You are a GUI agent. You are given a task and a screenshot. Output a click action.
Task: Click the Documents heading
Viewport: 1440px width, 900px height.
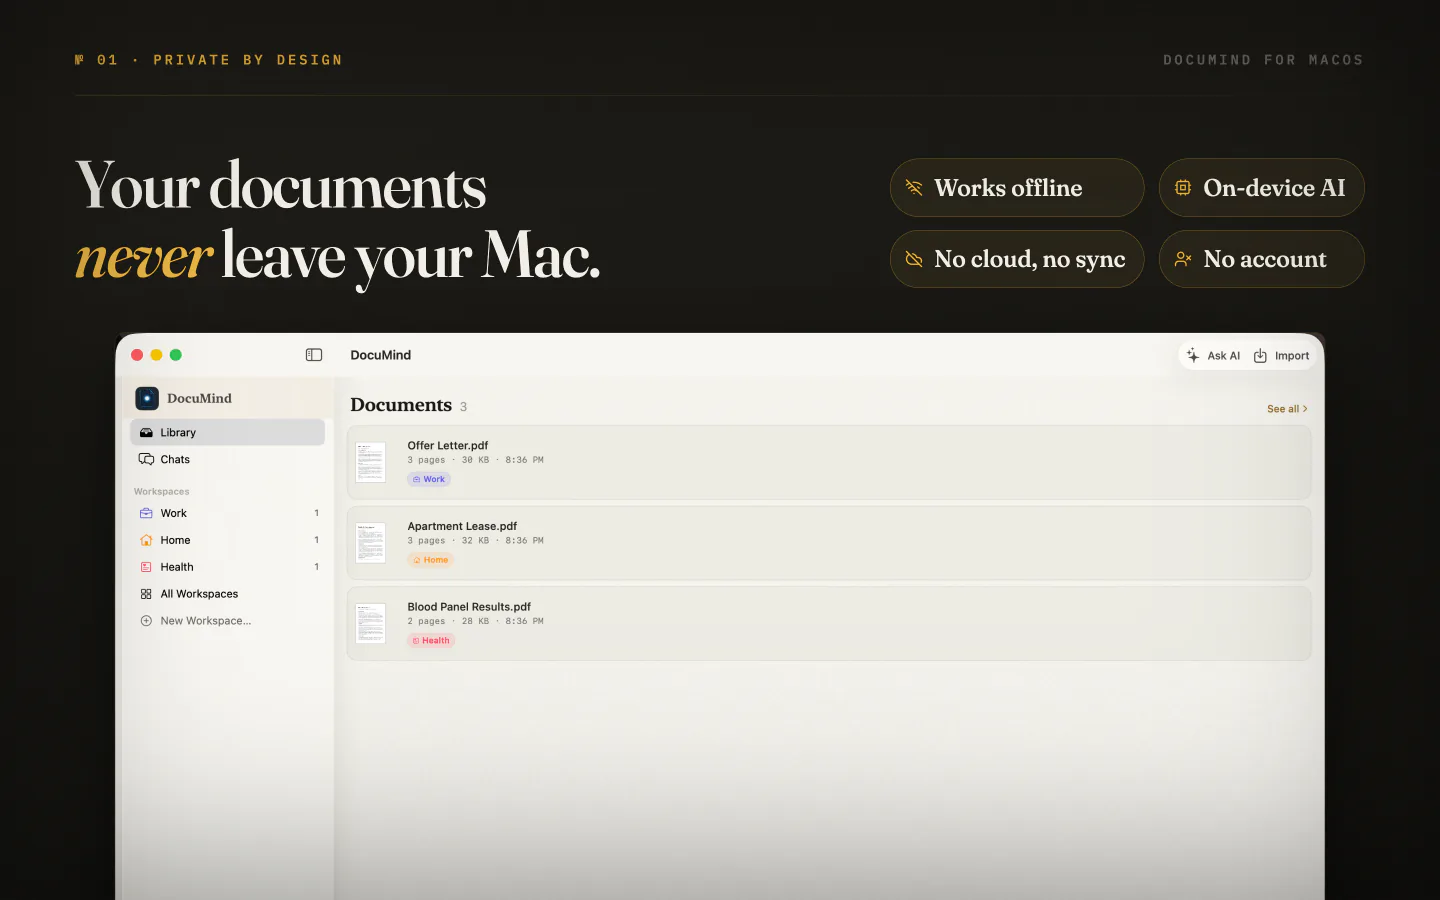click(x=401, y=405)
